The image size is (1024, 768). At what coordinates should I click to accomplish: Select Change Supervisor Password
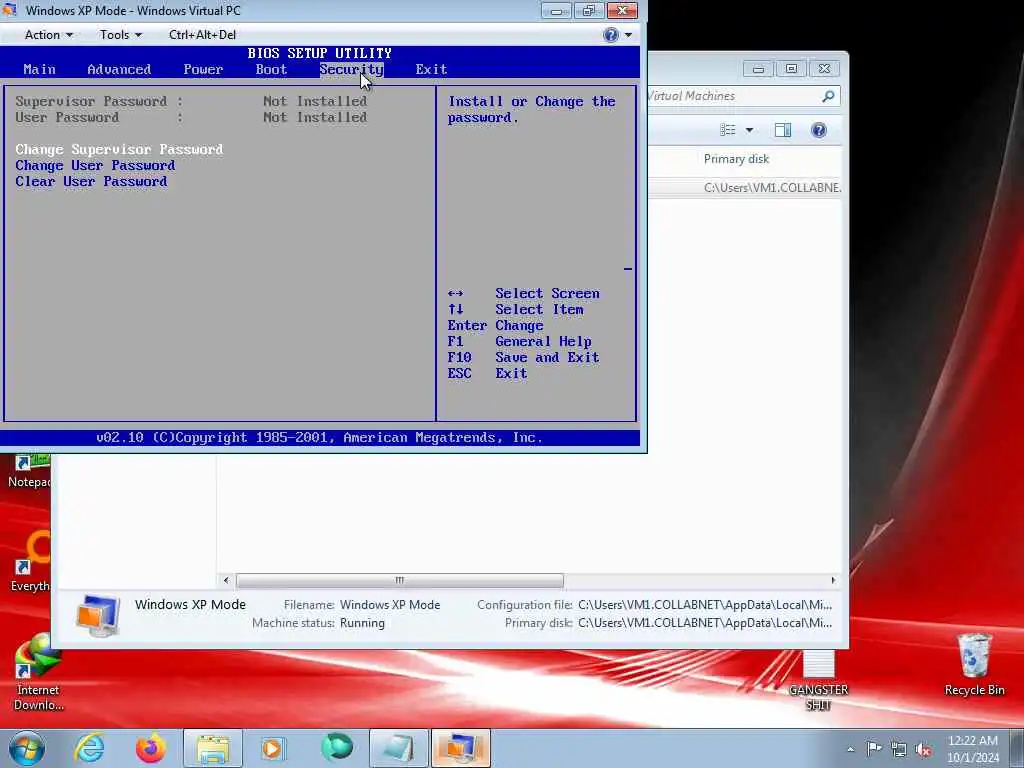click(x=120, y=150)
